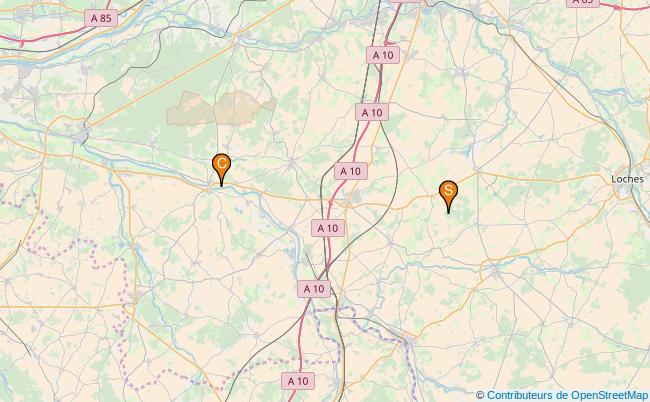Click the orange C map marker

tap(221, 169)
